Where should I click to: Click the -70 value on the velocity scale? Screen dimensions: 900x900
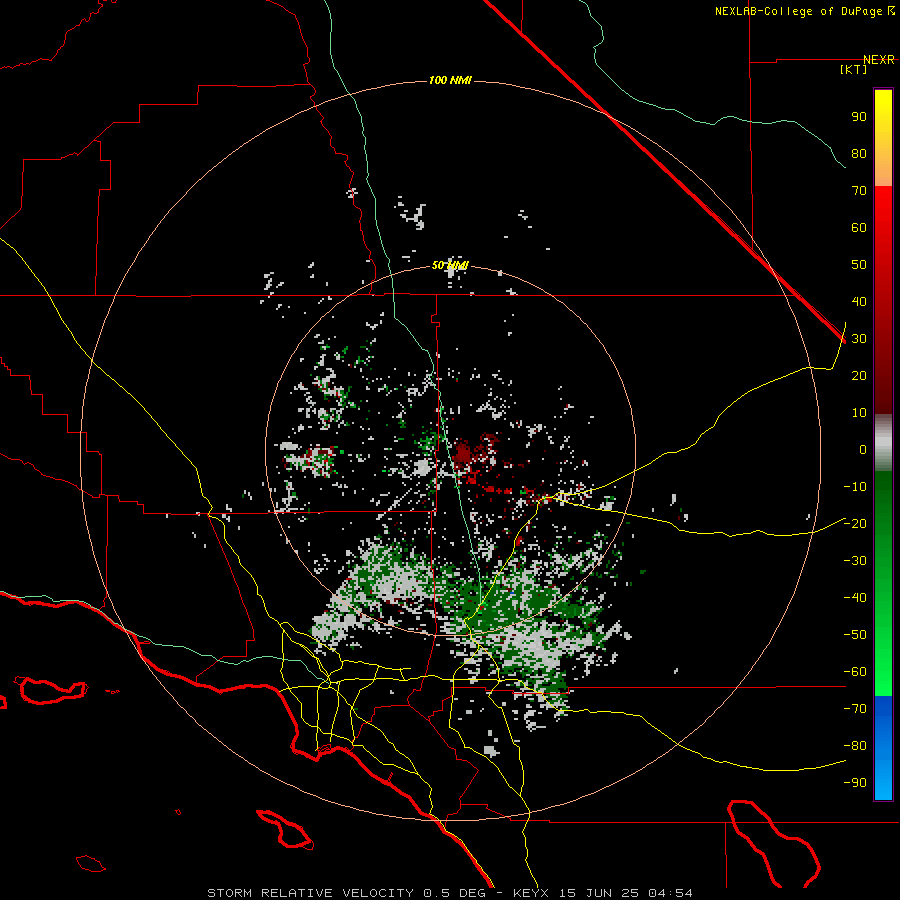855,709
